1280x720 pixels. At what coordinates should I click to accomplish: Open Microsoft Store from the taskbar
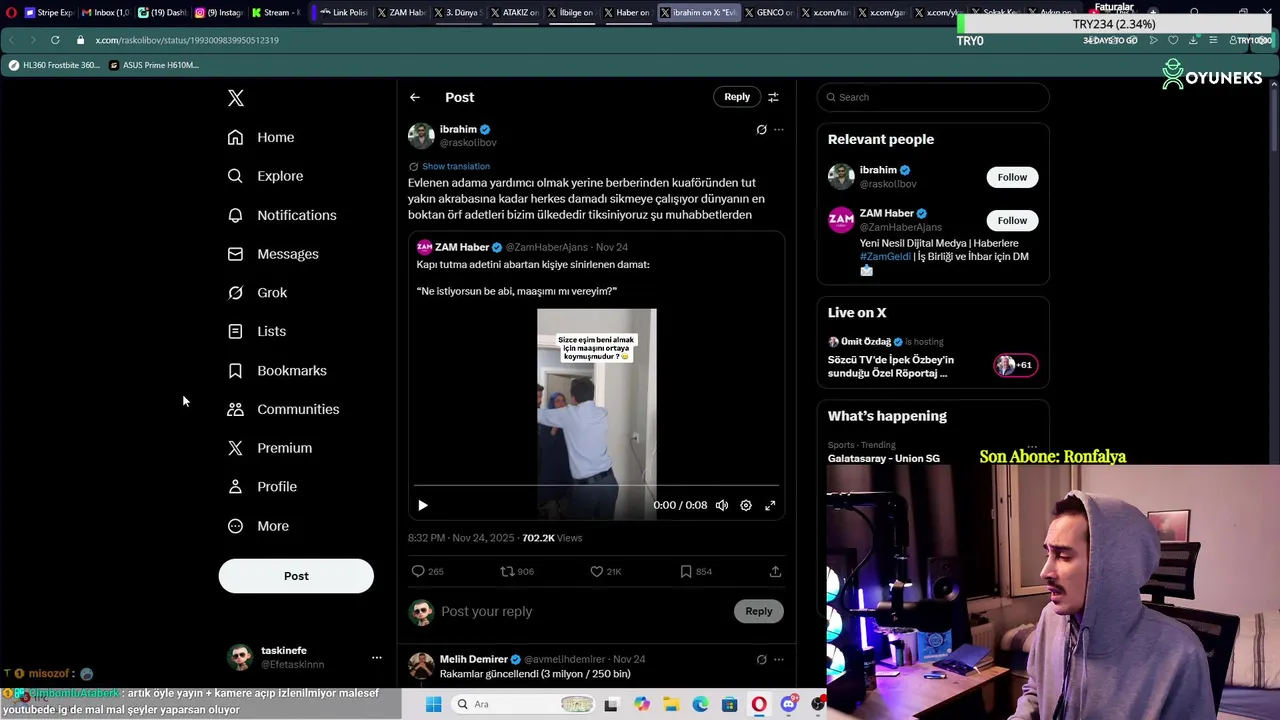coord(730,704)
